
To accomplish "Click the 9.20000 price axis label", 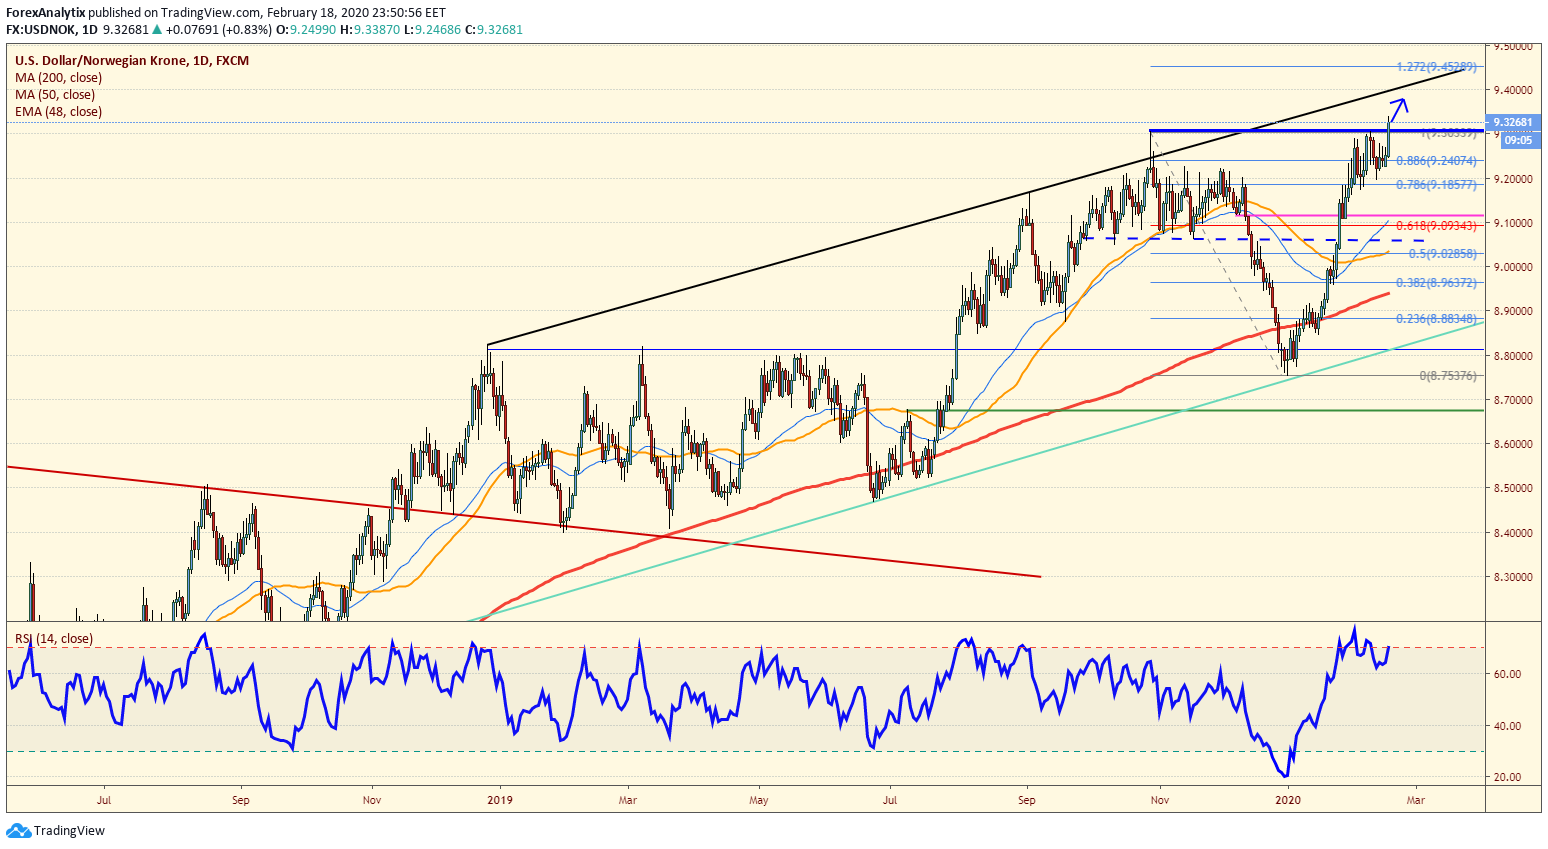I will [x=1513, y=179].
